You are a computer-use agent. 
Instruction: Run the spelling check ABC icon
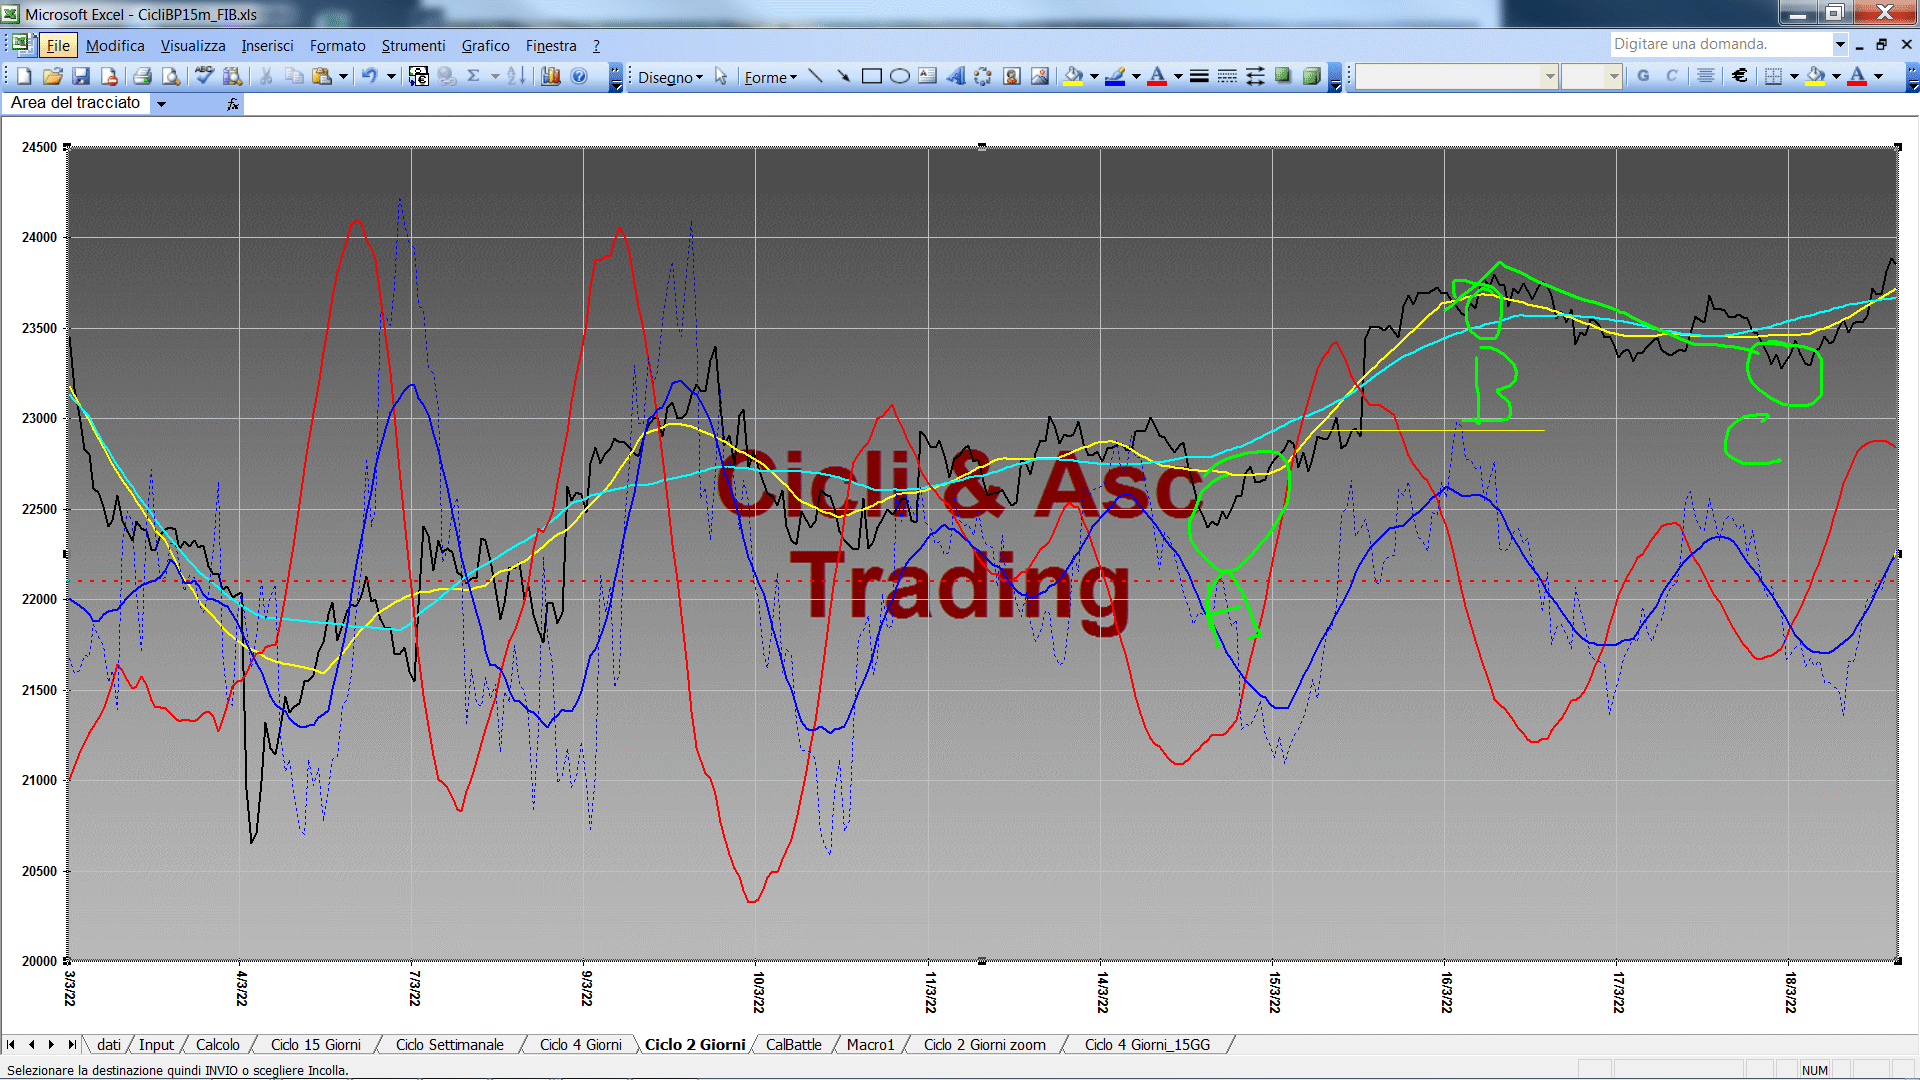(x=204, y=76)
